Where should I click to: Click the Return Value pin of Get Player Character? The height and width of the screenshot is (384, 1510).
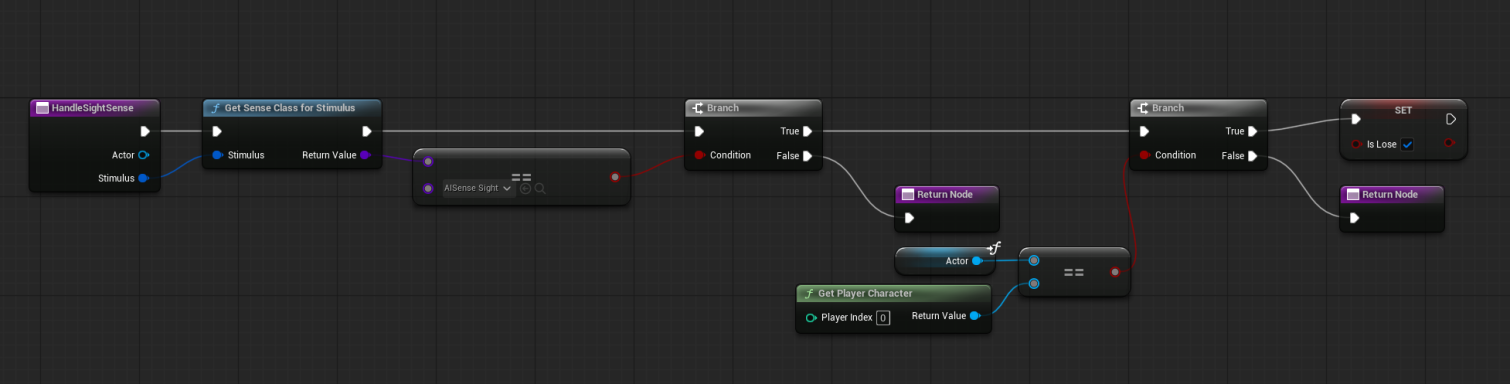[975, 317]
